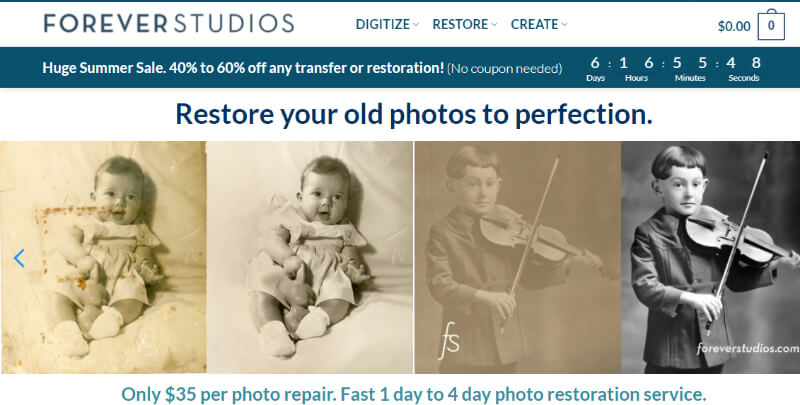Click the restored black-and-white violin boy photo
This screenshot has width=800, height=405.
coord(710,257)
